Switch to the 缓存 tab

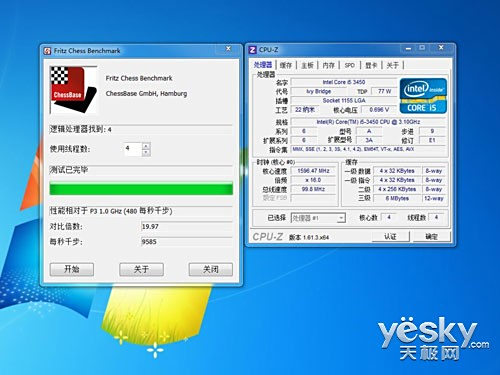pos(286,65)
